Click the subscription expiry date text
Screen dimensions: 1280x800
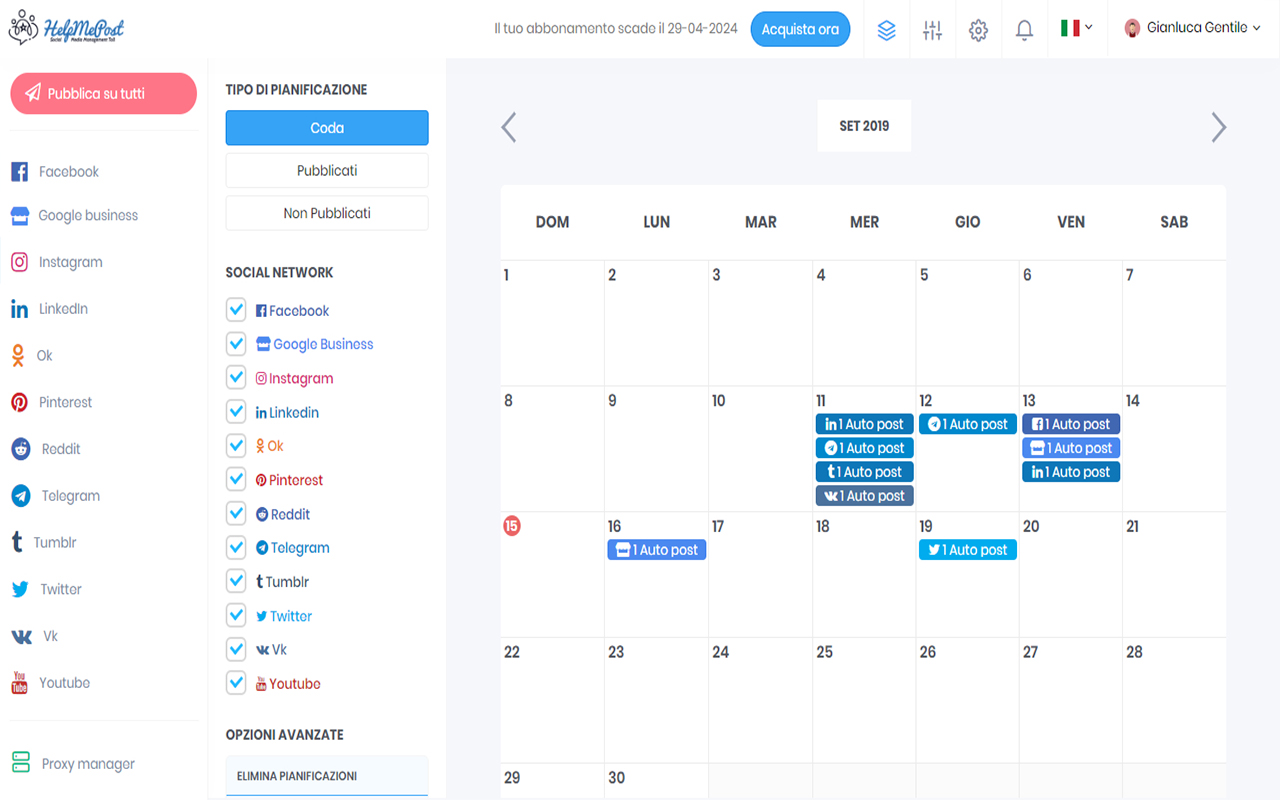point(616,29)
